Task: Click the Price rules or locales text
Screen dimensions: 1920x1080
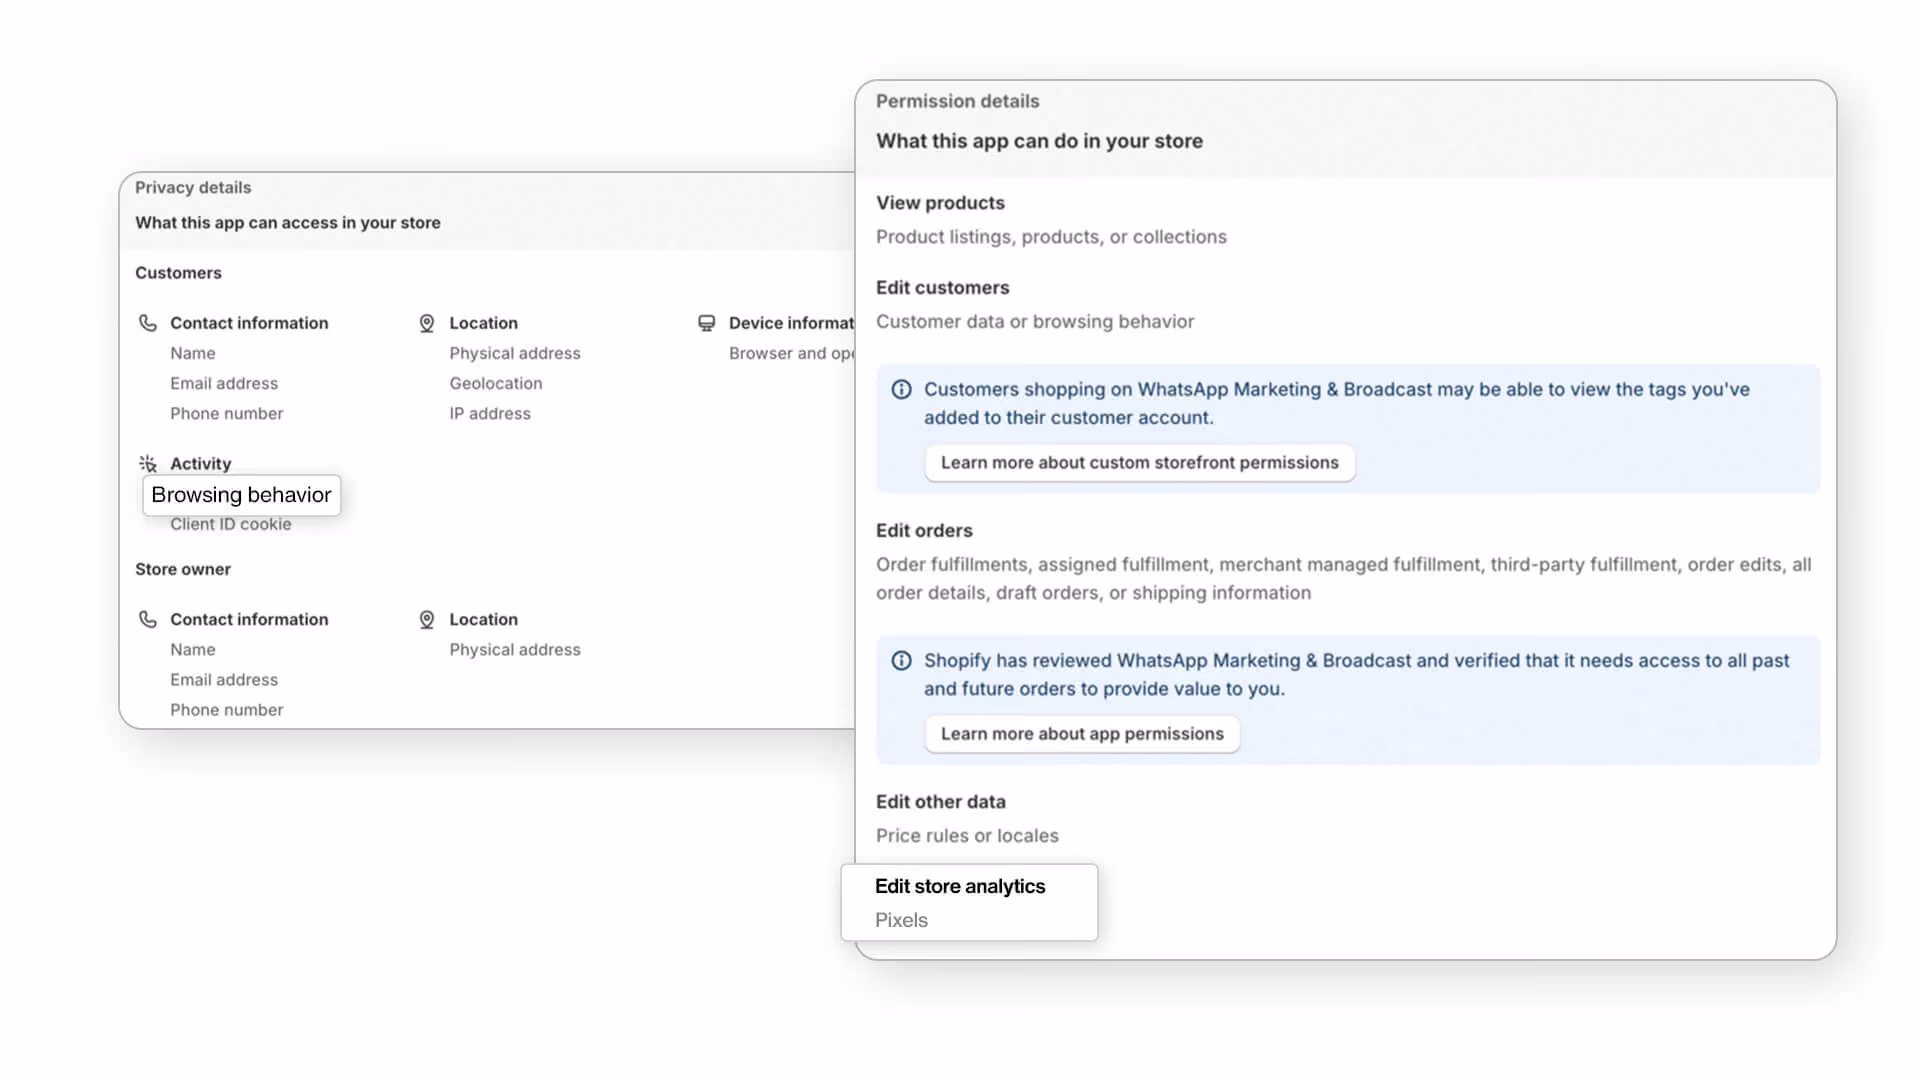Action: coord(967,835)
